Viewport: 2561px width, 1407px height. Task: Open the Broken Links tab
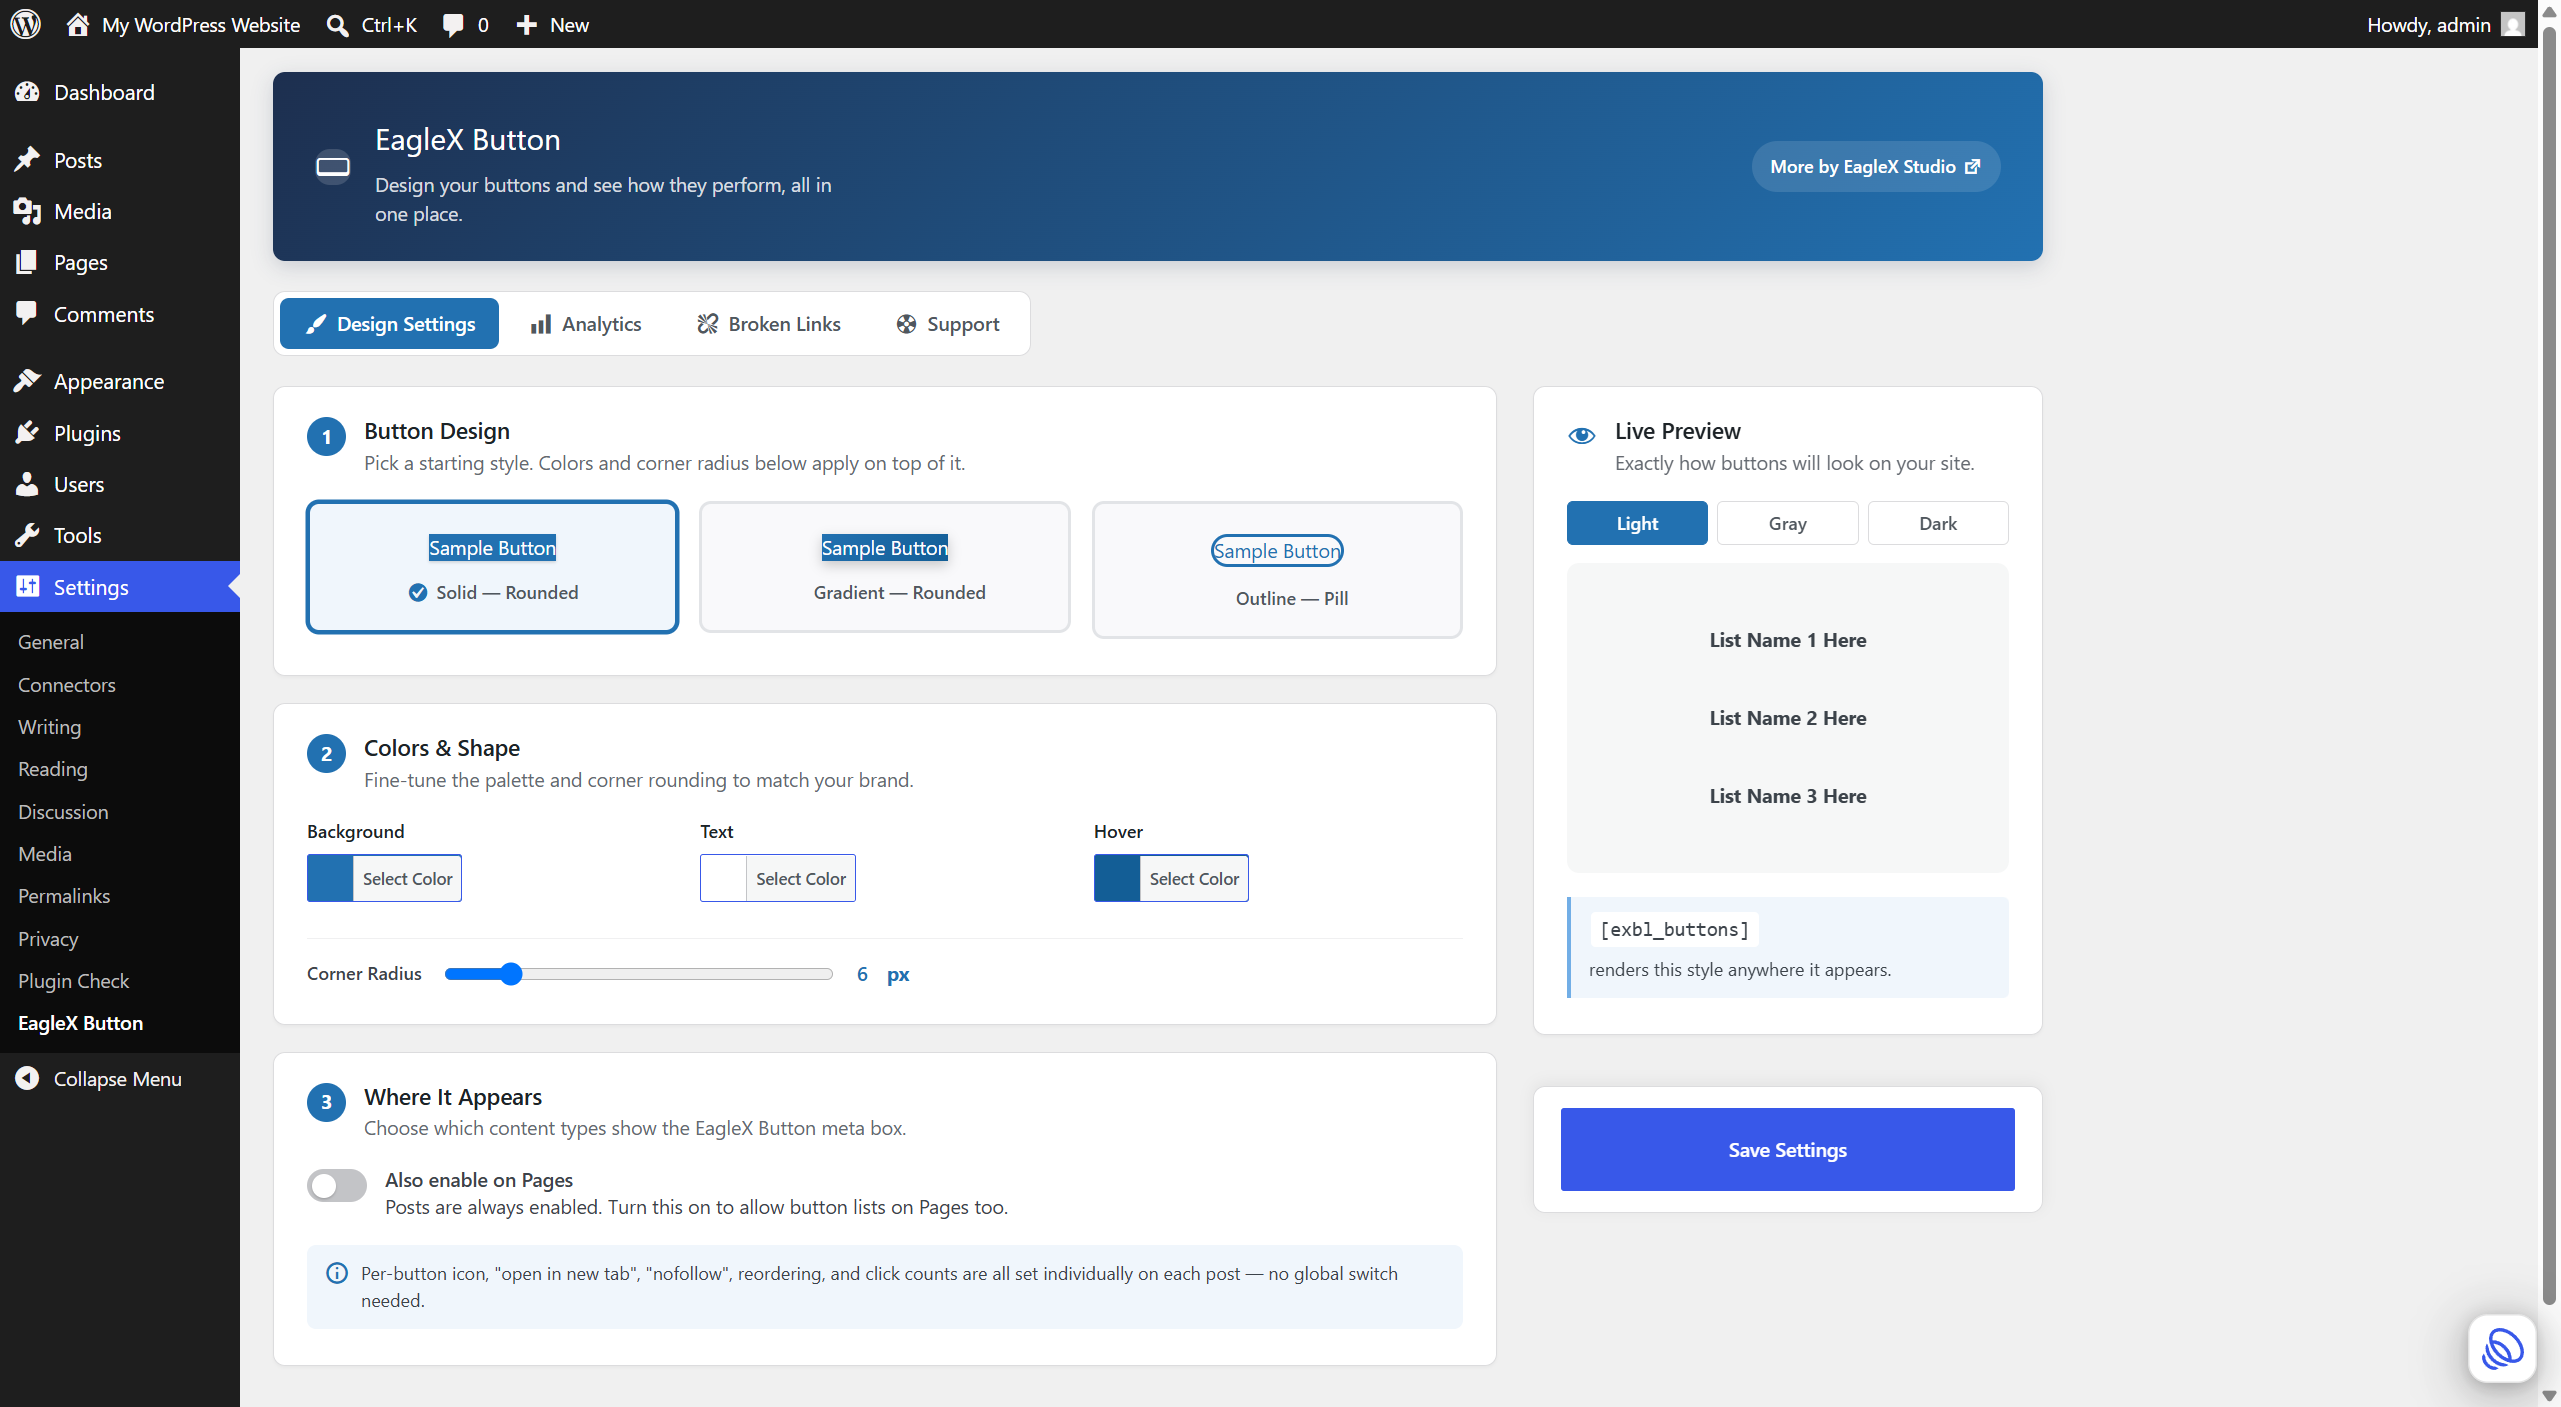click(768, 324)
